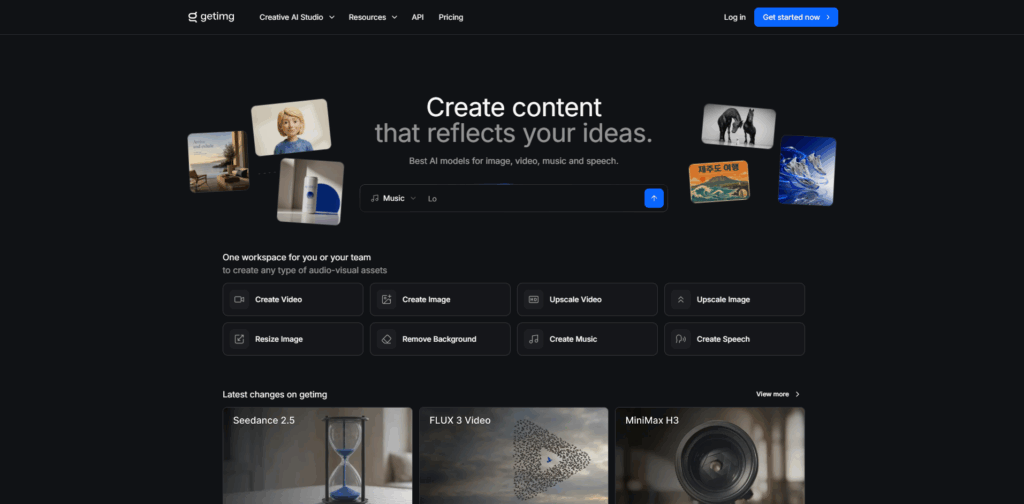This screenshot has height=504, width=1024.
Task: Submit prompt with the blue arrow button
Action: (x=654, y=198)
